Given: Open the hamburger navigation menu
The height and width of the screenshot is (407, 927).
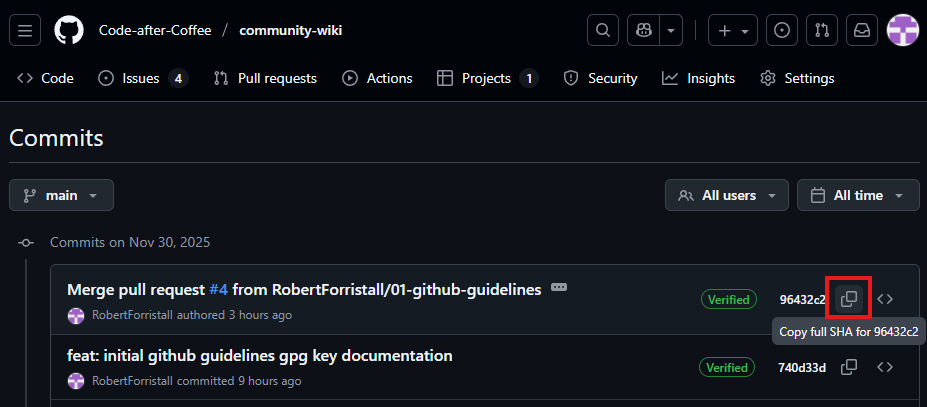Looking at the screenshot, I should coord(25,30).
